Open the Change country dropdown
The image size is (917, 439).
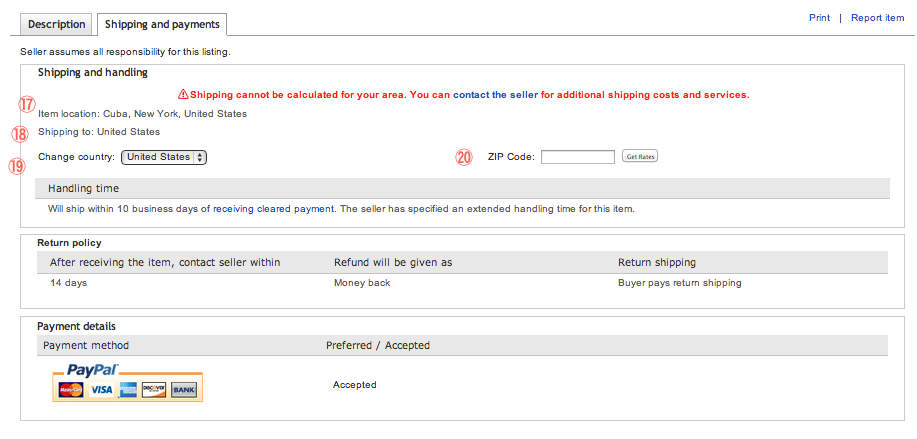tap(164, 157)
